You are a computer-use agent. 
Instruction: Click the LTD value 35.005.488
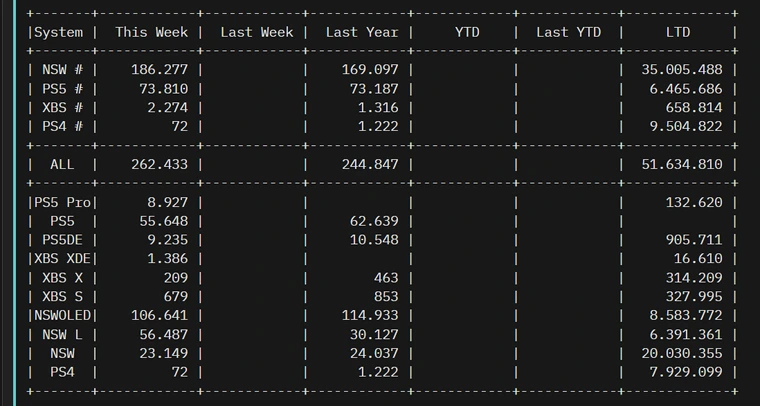click(x=682, y=70)
